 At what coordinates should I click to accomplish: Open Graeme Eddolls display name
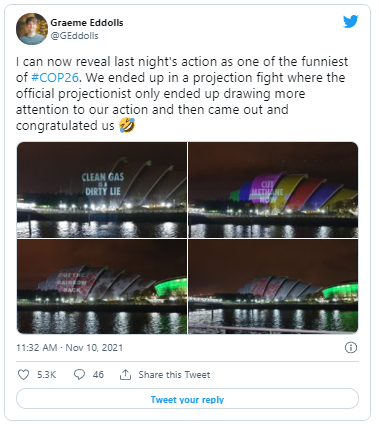[x=87, y=23]
